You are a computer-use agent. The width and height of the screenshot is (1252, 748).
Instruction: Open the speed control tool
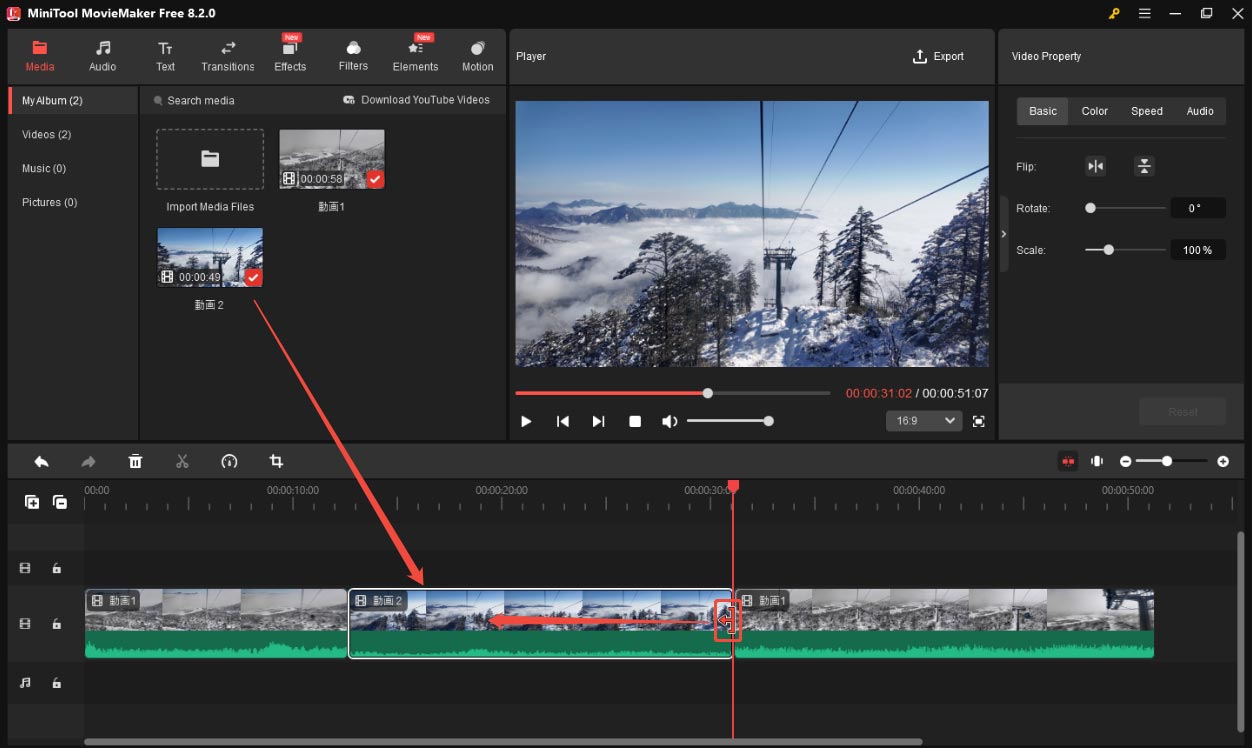[x=229, y=461]
